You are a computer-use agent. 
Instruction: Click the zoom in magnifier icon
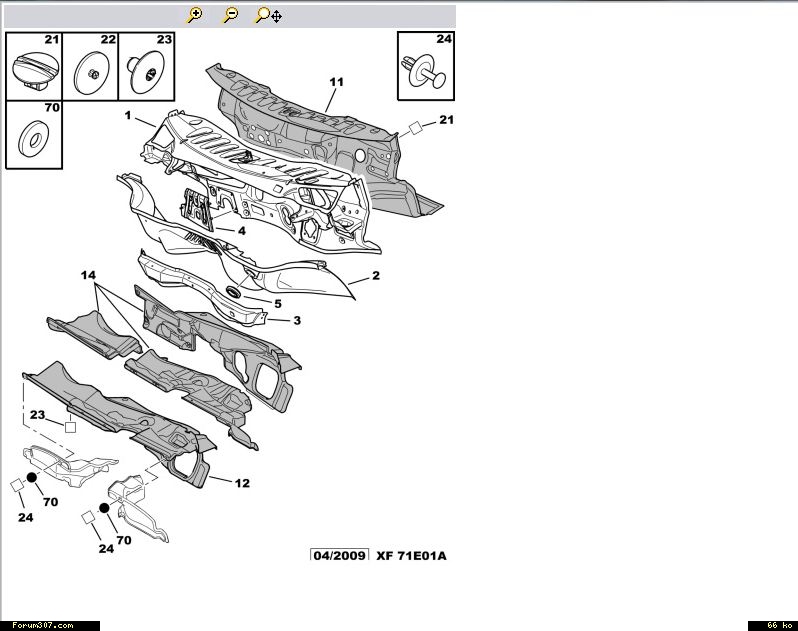[x=195, y=15]
